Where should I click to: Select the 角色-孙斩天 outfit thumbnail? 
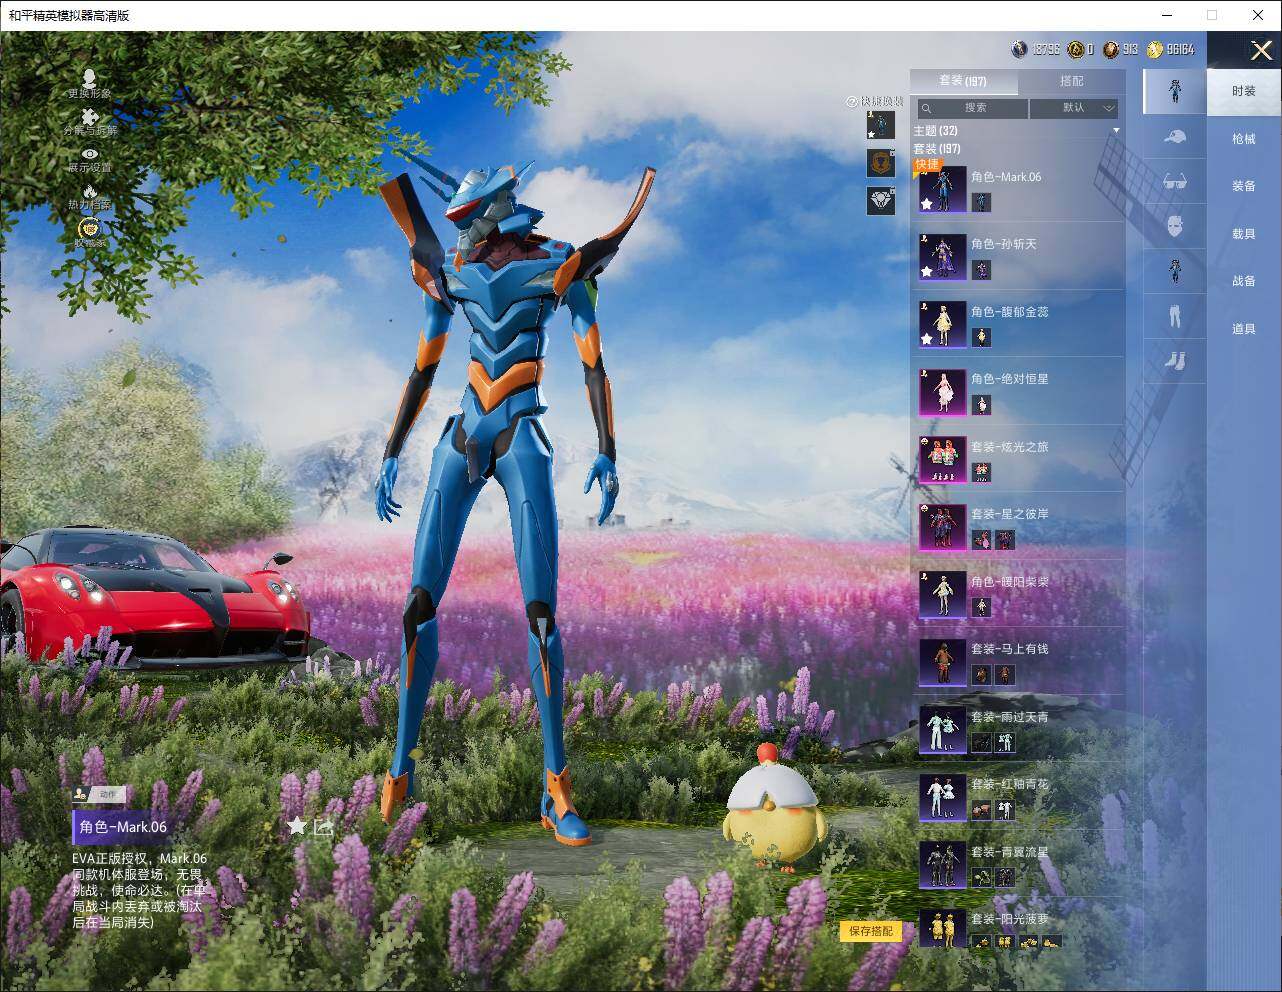pos(942,256)
